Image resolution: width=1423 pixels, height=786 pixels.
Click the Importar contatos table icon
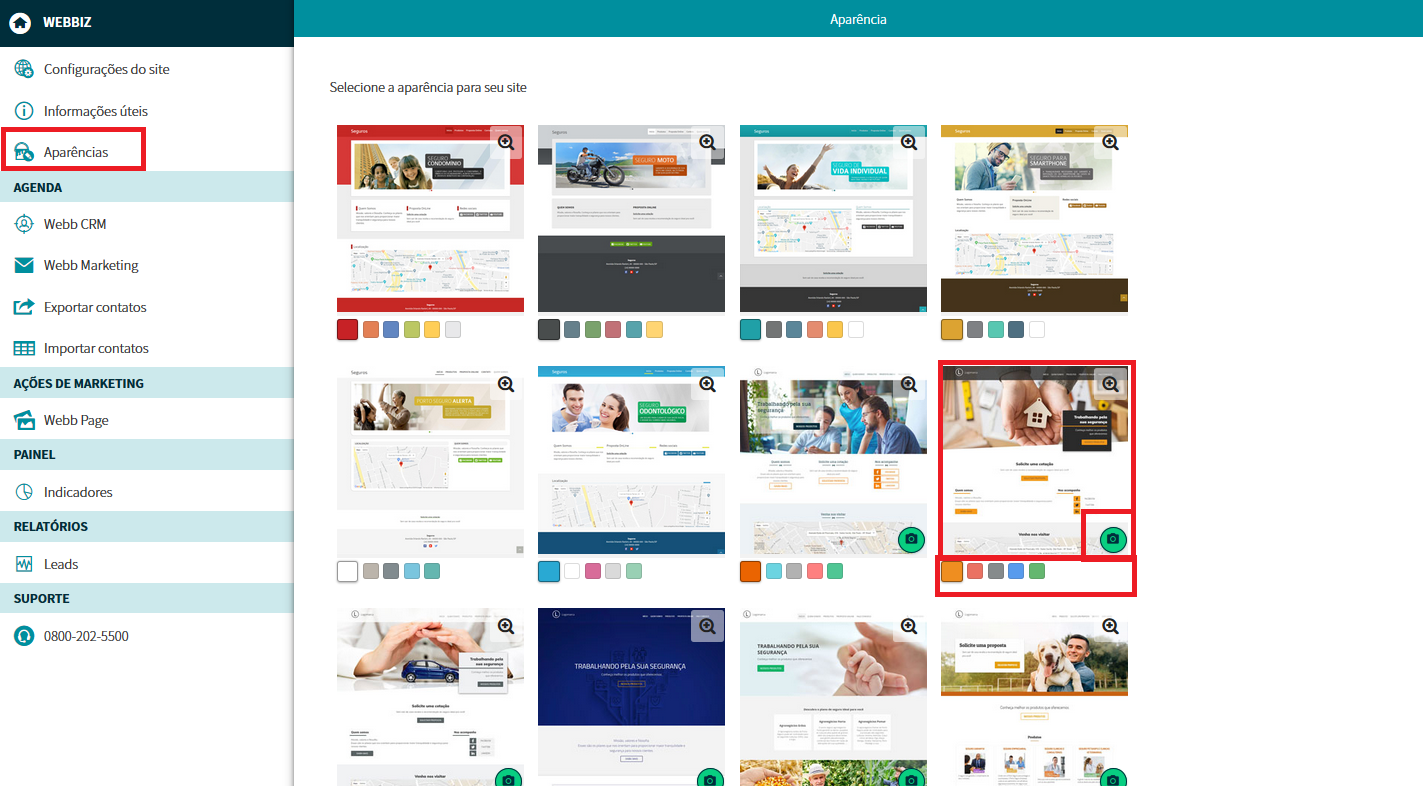[24, 348]
